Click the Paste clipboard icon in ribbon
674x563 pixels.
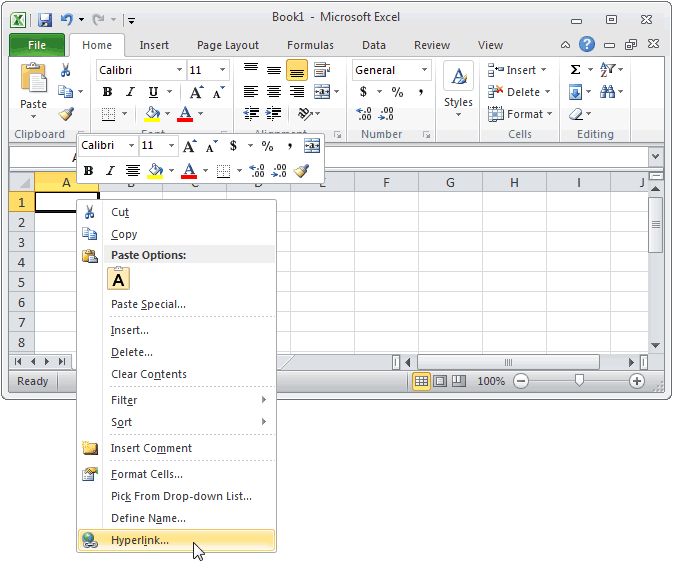[34, 78]
